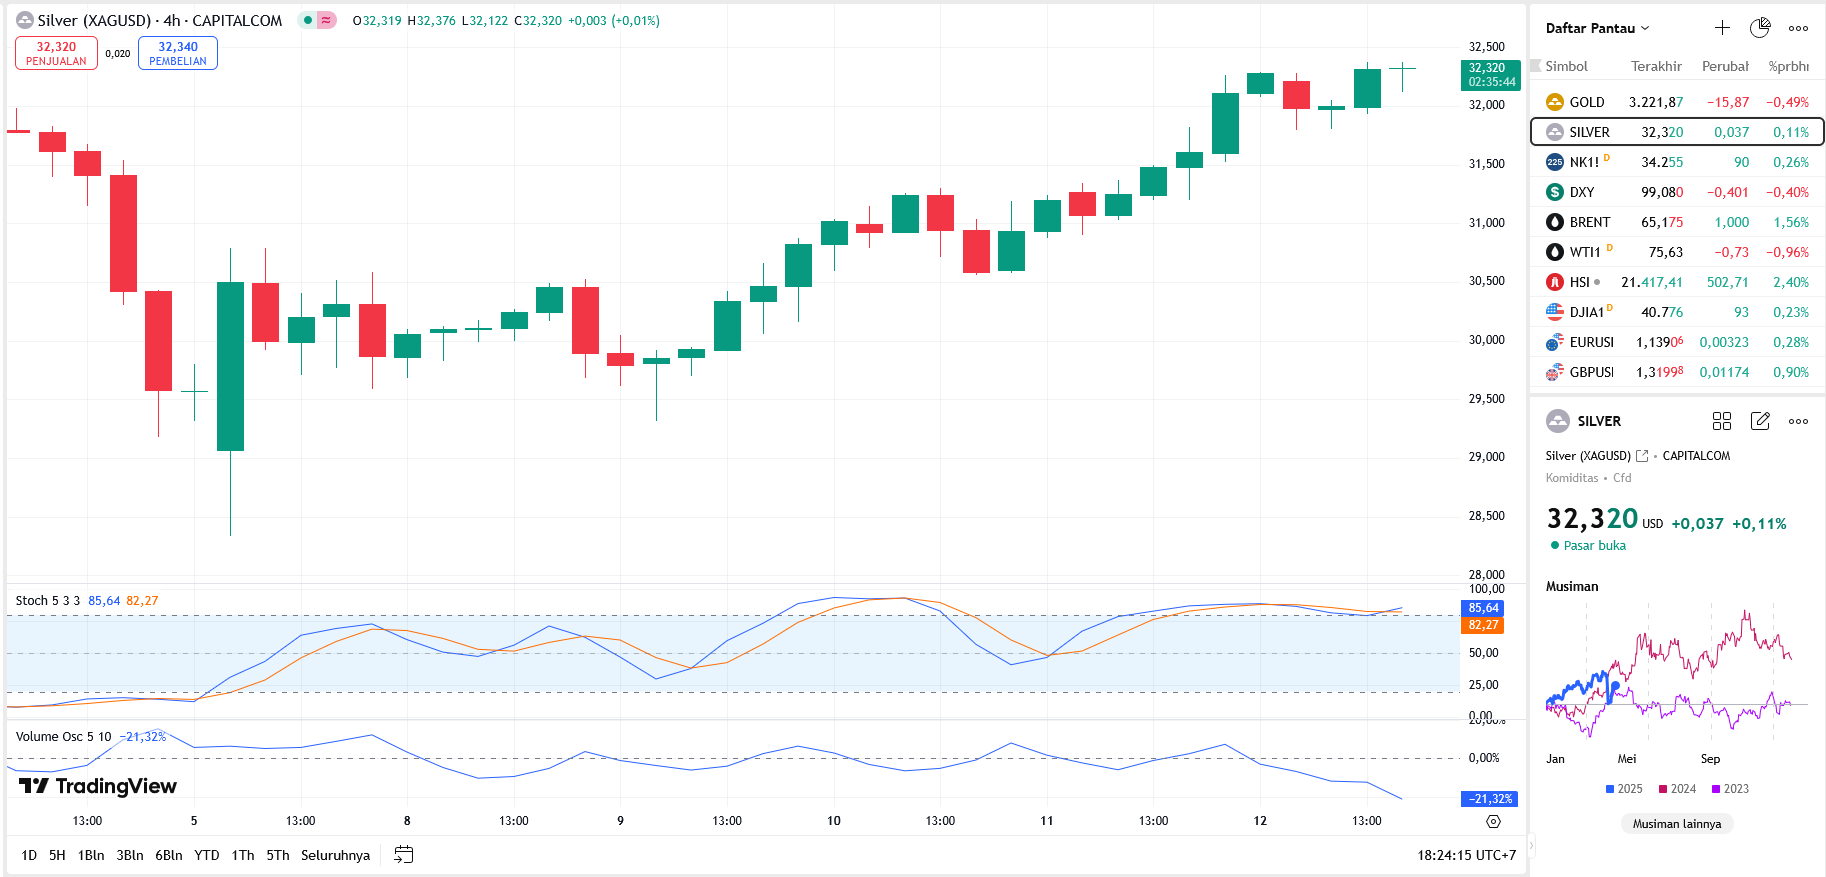Screen dimensions: 1826x877
Task: Open the watchlist pie chart view icon
Action: pos(1760,28)
